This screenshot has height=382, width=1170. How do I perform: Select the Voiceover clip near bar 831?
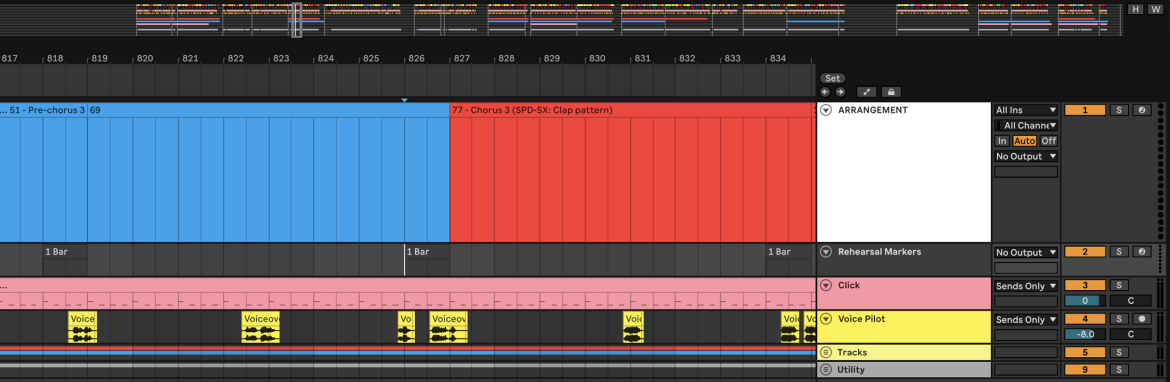[633, 328]
